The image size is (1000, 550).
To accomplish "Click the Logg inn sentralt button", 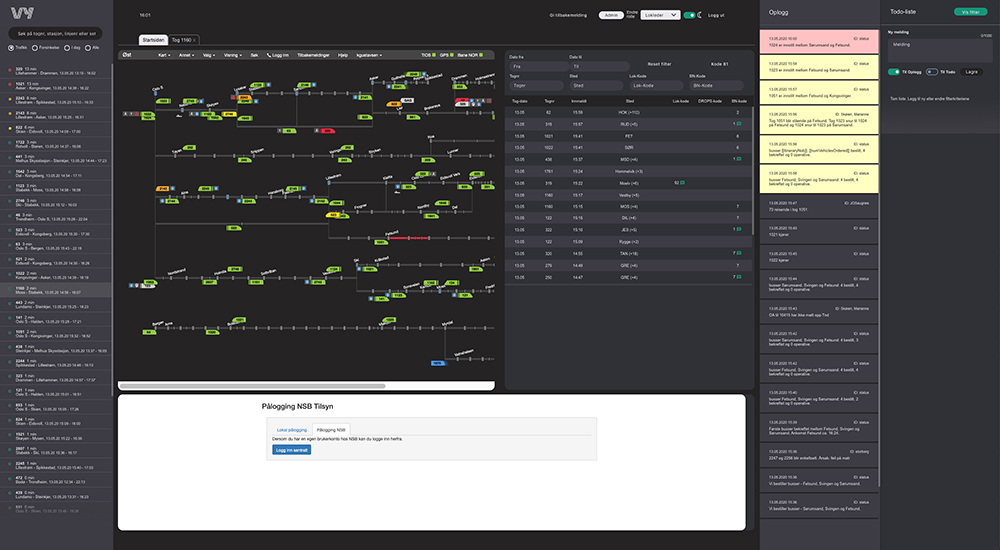I will [x=291, y=450].
